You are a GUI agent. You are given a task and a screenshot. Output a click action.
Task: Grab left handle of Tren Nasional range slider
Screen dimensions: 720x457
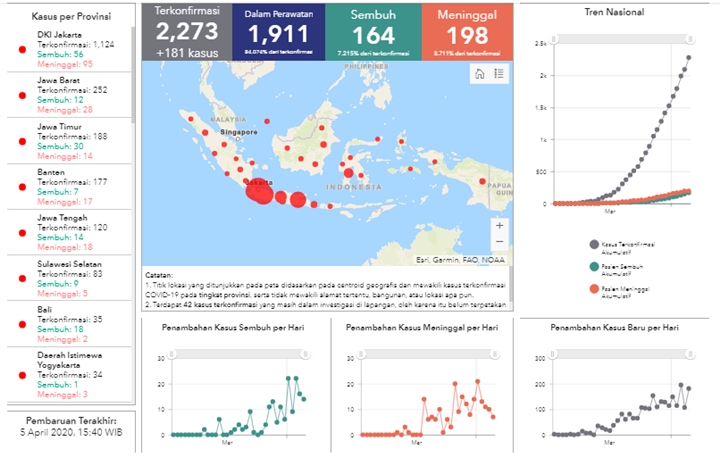554,39
